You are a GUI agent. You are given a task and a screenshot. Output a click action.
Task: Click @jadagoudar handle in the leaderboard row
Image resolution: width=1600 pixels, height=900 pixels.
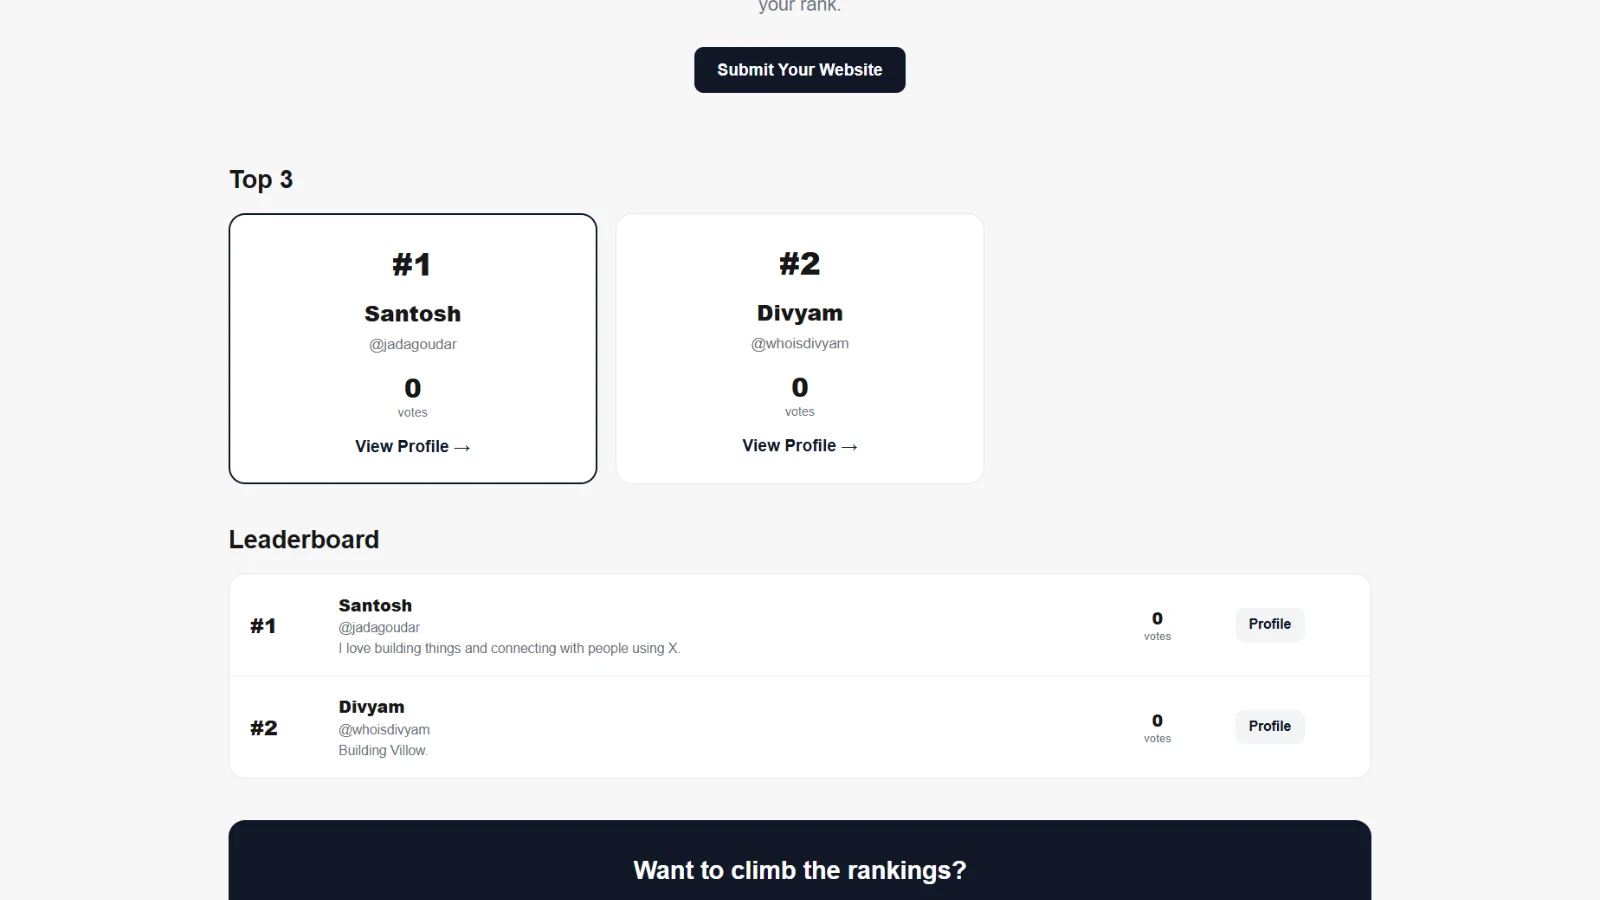tap(379, 628)
